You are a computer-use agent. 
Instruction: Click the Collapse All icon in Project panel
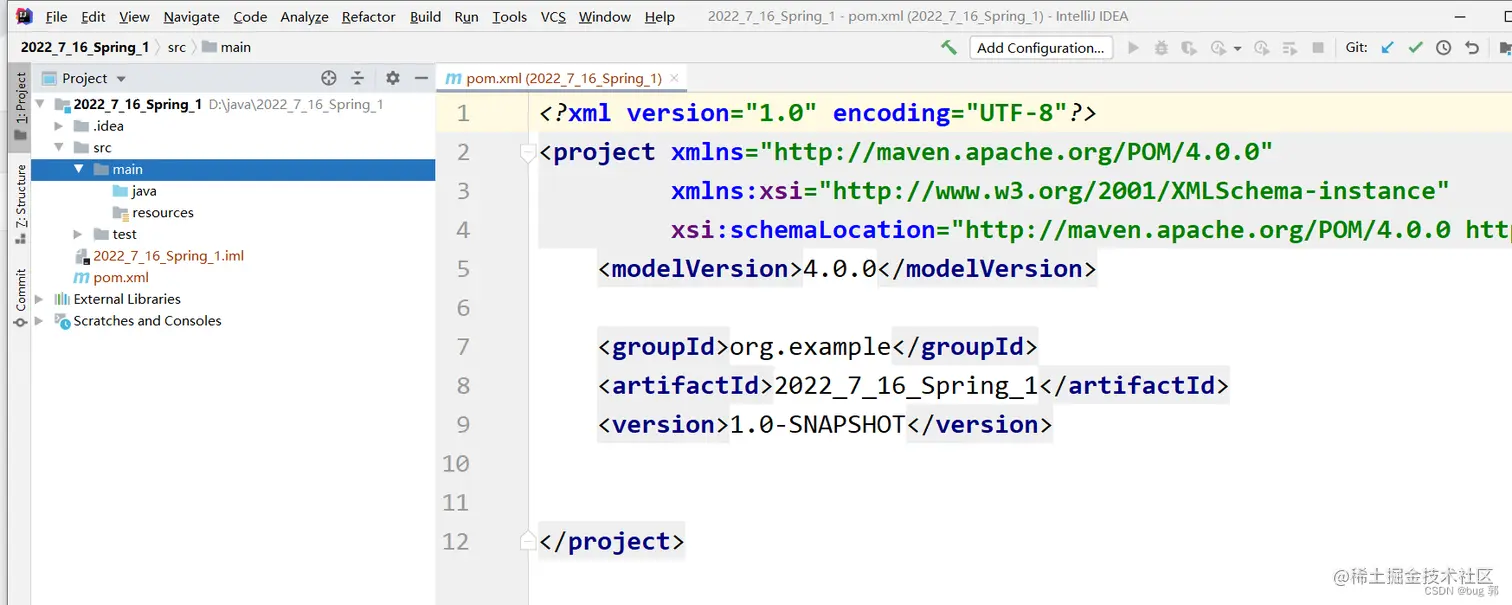(357, 78)
